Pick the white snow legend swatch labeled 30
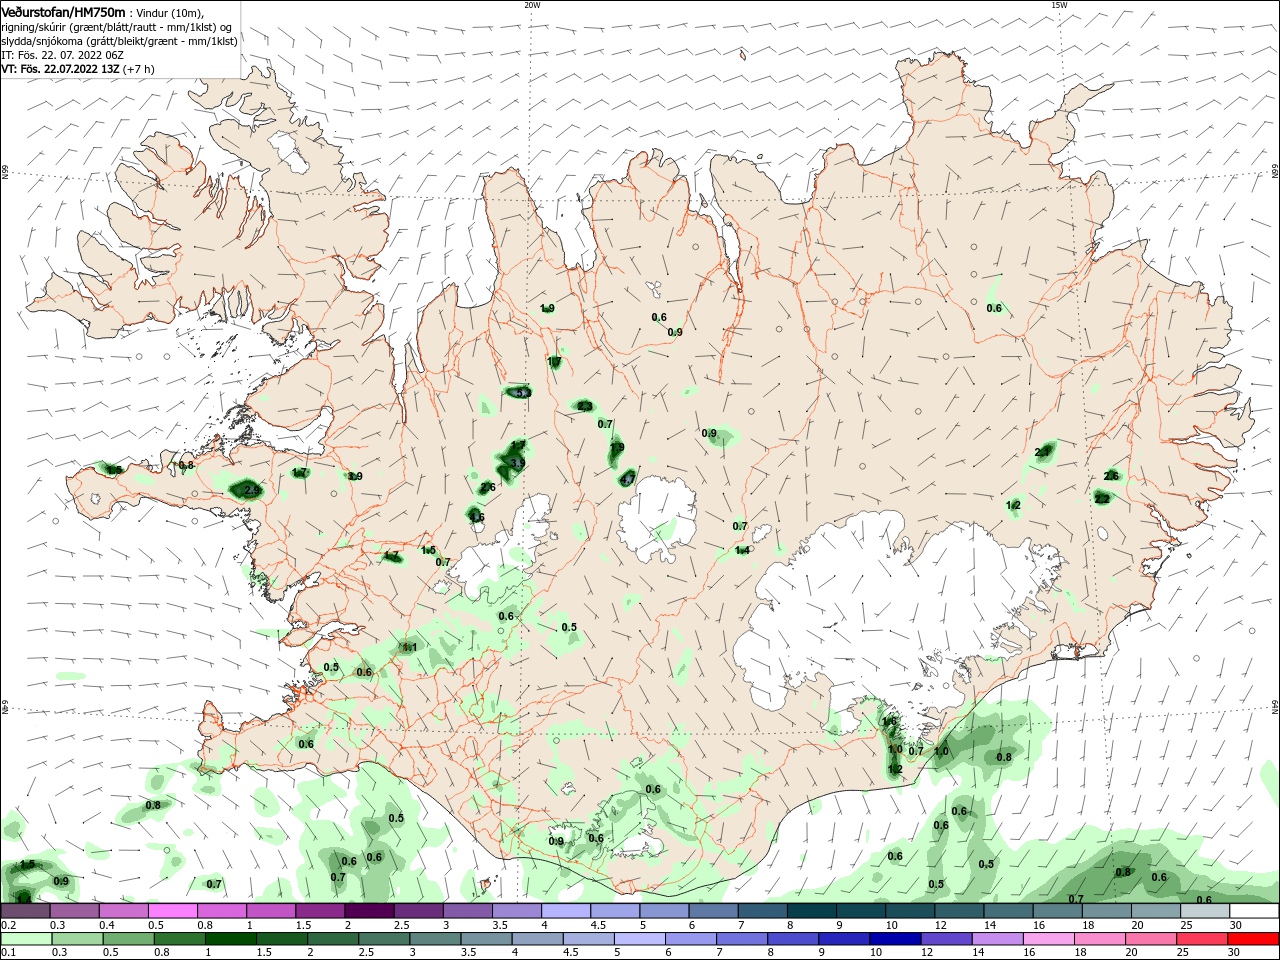 point(1255,911)
